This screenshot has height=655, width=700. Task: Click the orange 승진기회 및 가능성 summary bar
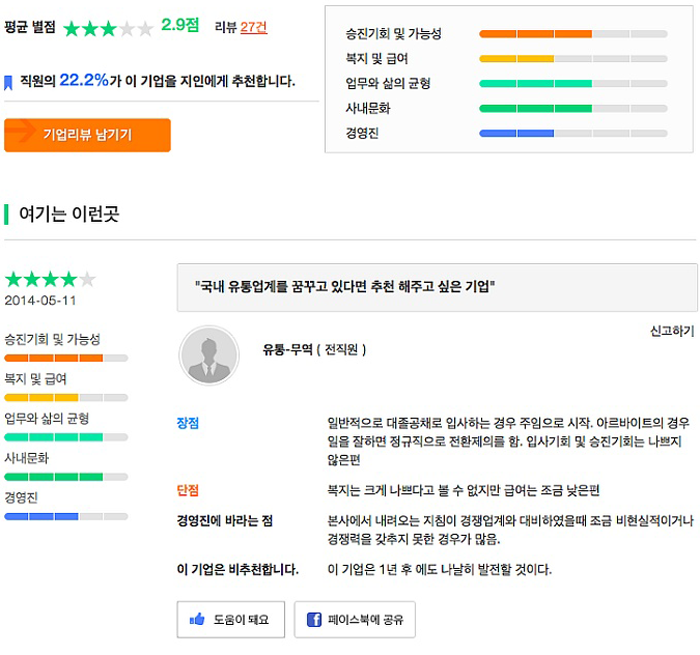click(x=573, y=34)
